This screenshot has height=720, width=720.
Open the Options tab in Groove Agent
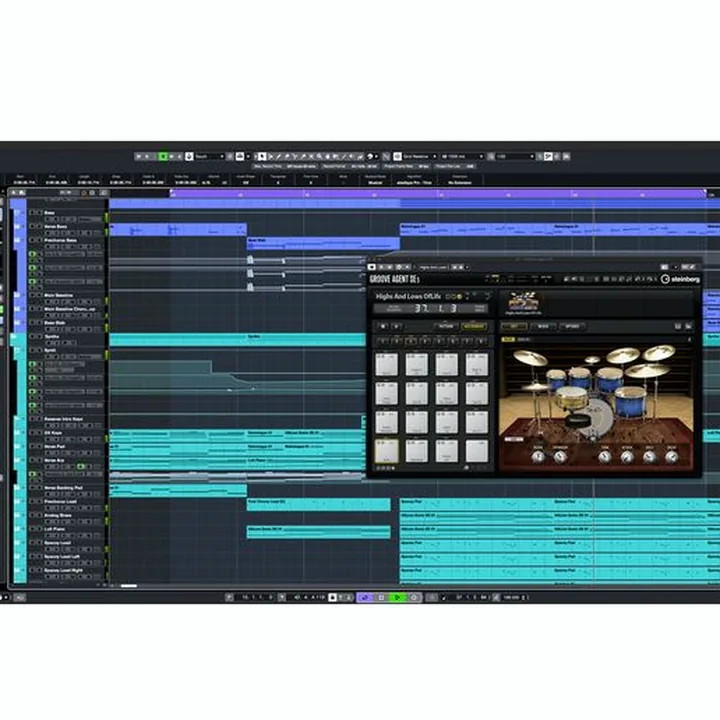[572, 326]
